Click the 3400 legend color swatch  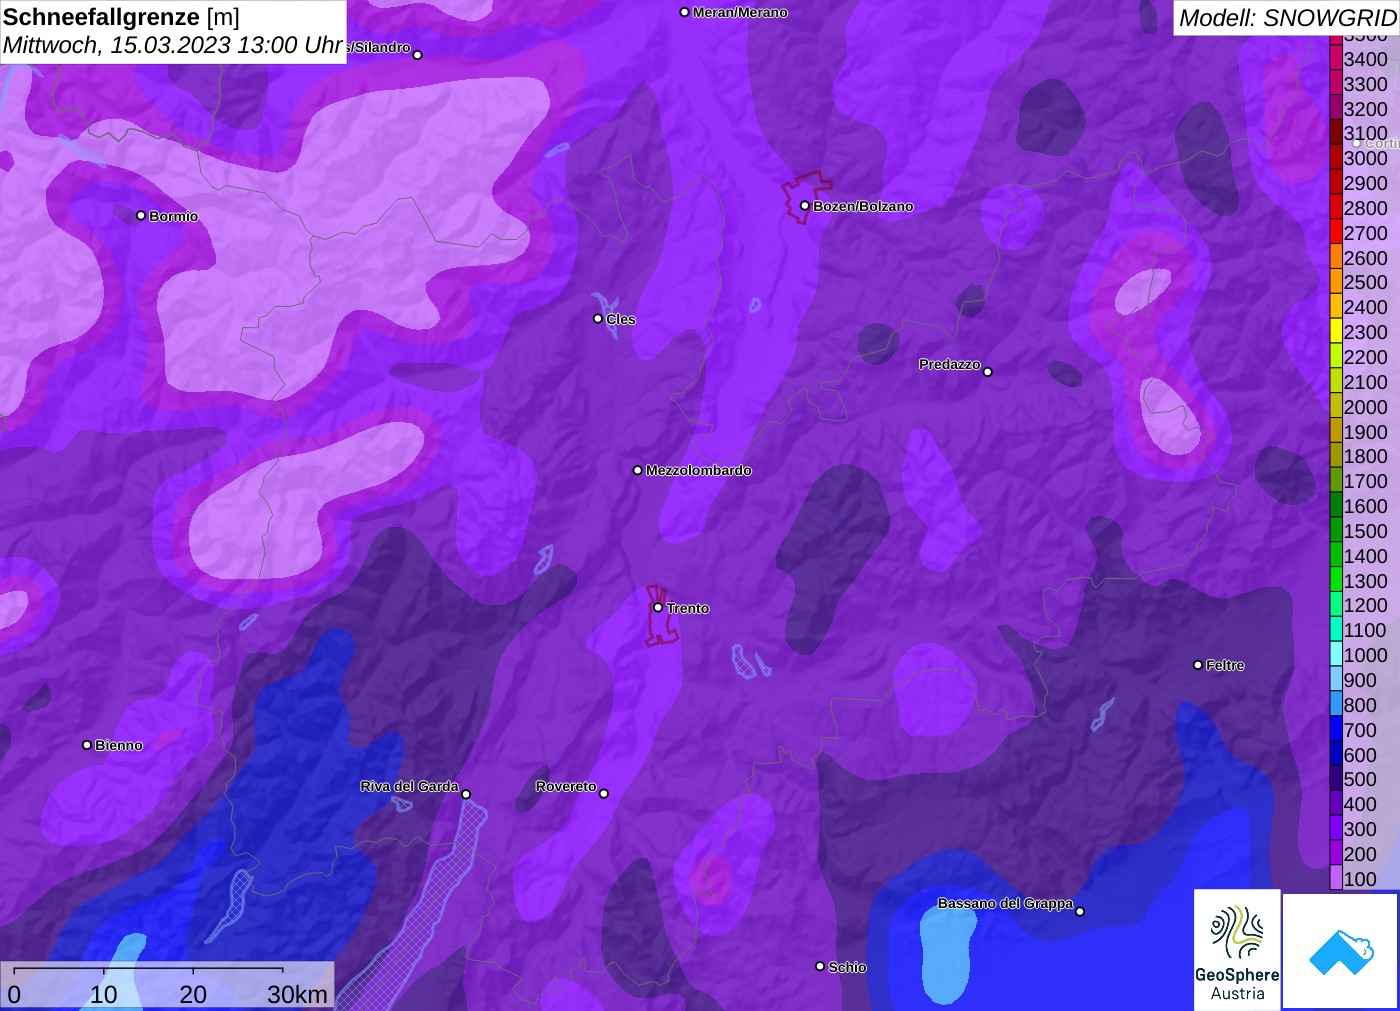[1336, 59]
